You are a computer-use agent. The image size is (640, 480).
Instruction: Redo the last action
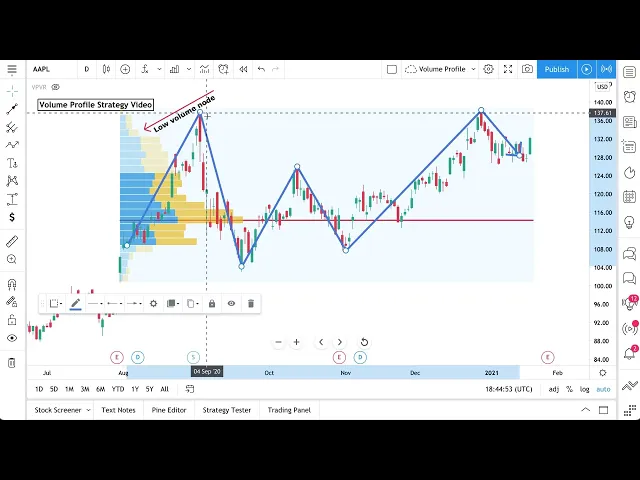coord(276,69)
